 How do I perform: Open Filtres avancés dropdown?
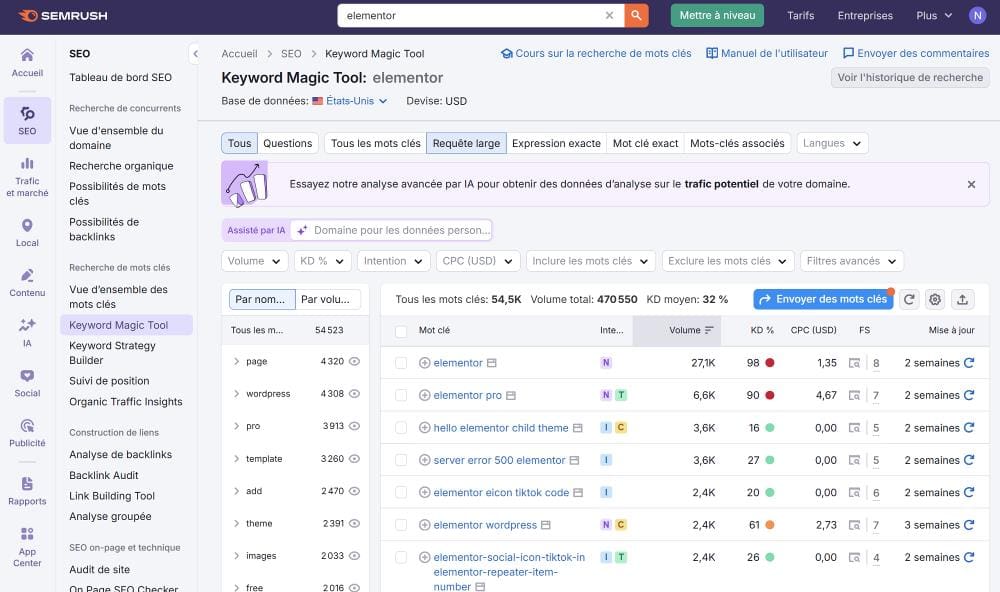coord(851,261)
